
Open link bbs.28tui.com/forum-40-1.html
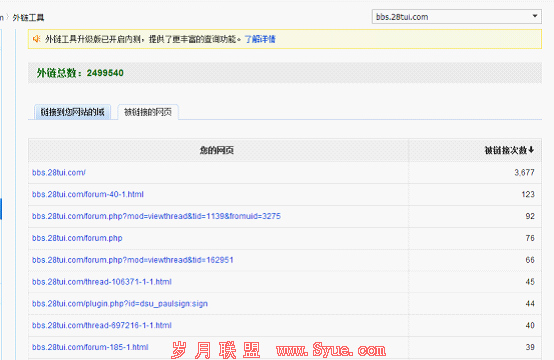point(88,194)
